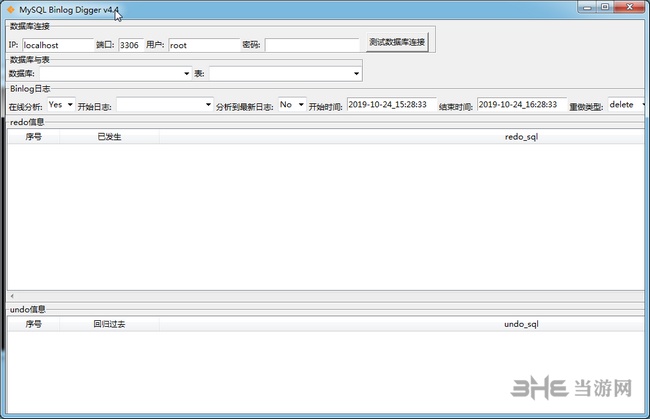Click the IP input field containing localhost
Viewport: 650px width, 419px height.
click(x=58, y=45)
